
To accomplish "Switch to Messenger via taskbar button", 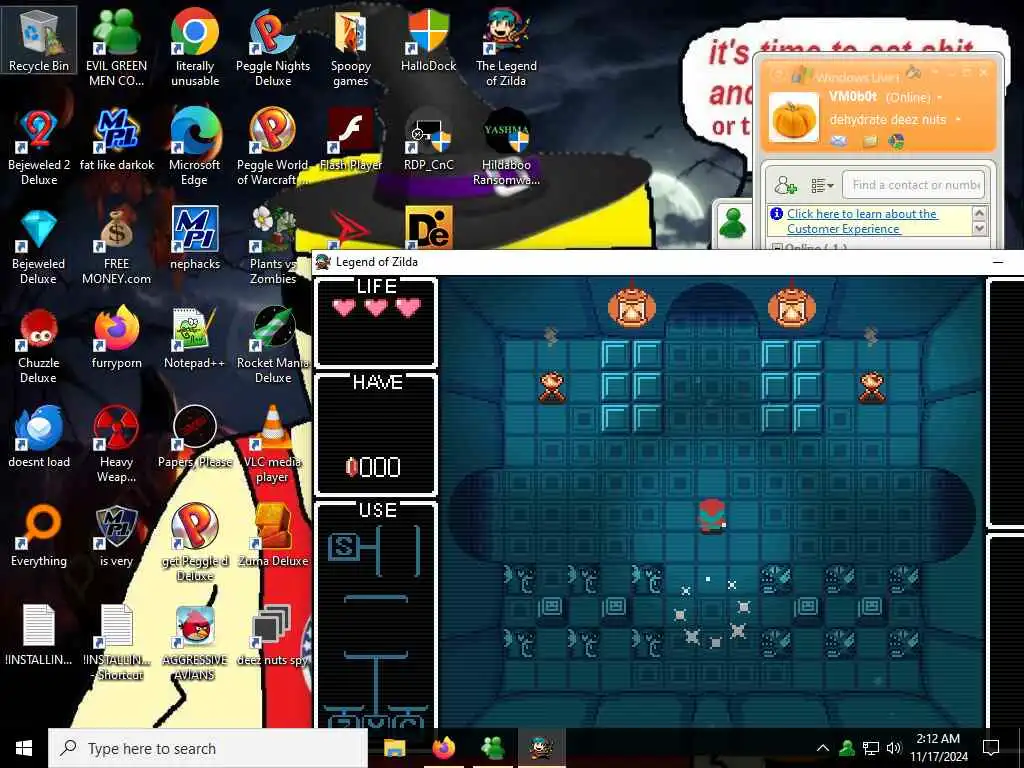I will pos(492,748).
